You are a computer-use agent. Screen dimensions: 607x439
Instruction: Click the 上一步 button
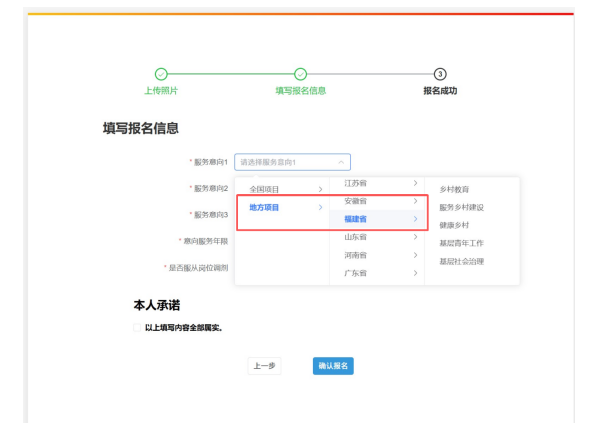click(264, 366)
